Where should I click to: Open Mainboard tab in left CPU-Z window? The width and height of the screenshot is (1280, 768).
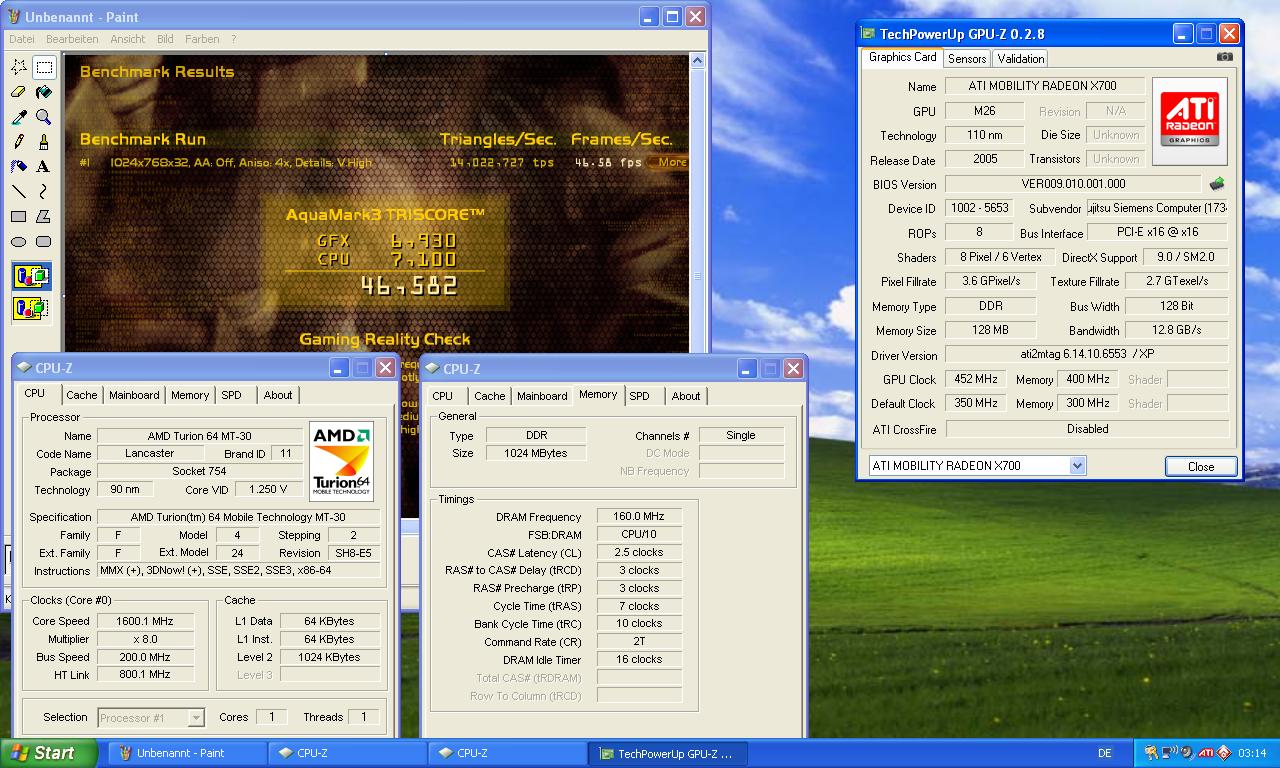134,395
